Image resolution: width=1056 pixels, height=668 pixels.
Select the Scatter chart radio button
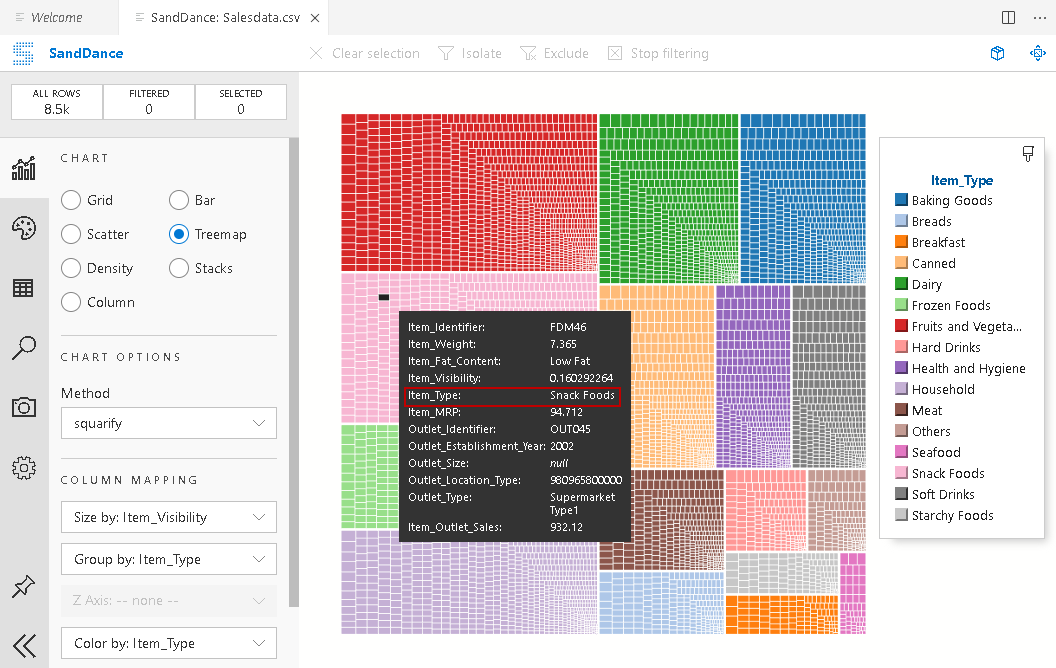[x=71, y=234]
